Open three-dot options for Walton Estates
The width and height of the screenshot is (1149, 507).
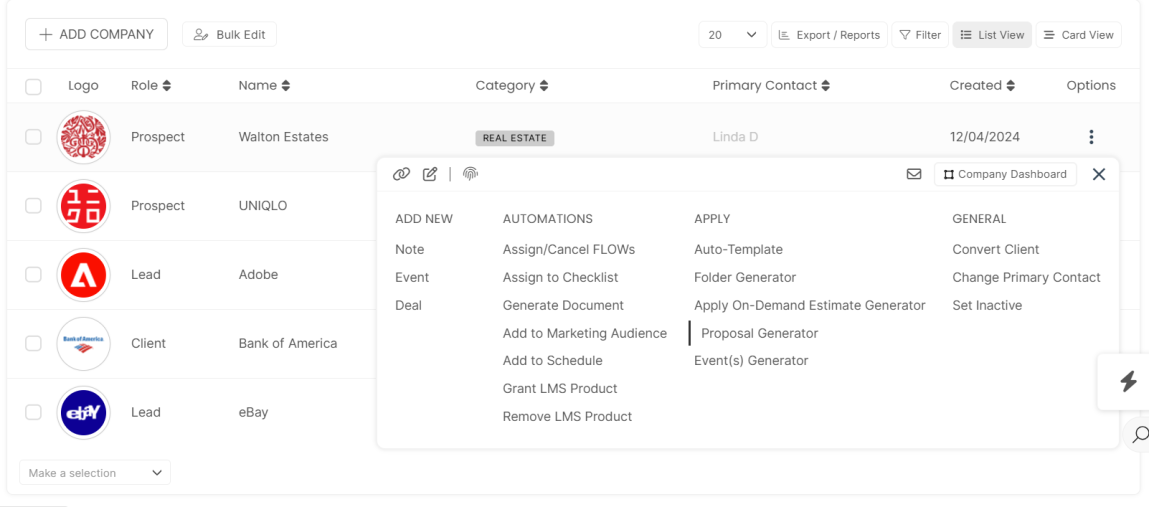pyautogui.click(x=1091, y=137)
